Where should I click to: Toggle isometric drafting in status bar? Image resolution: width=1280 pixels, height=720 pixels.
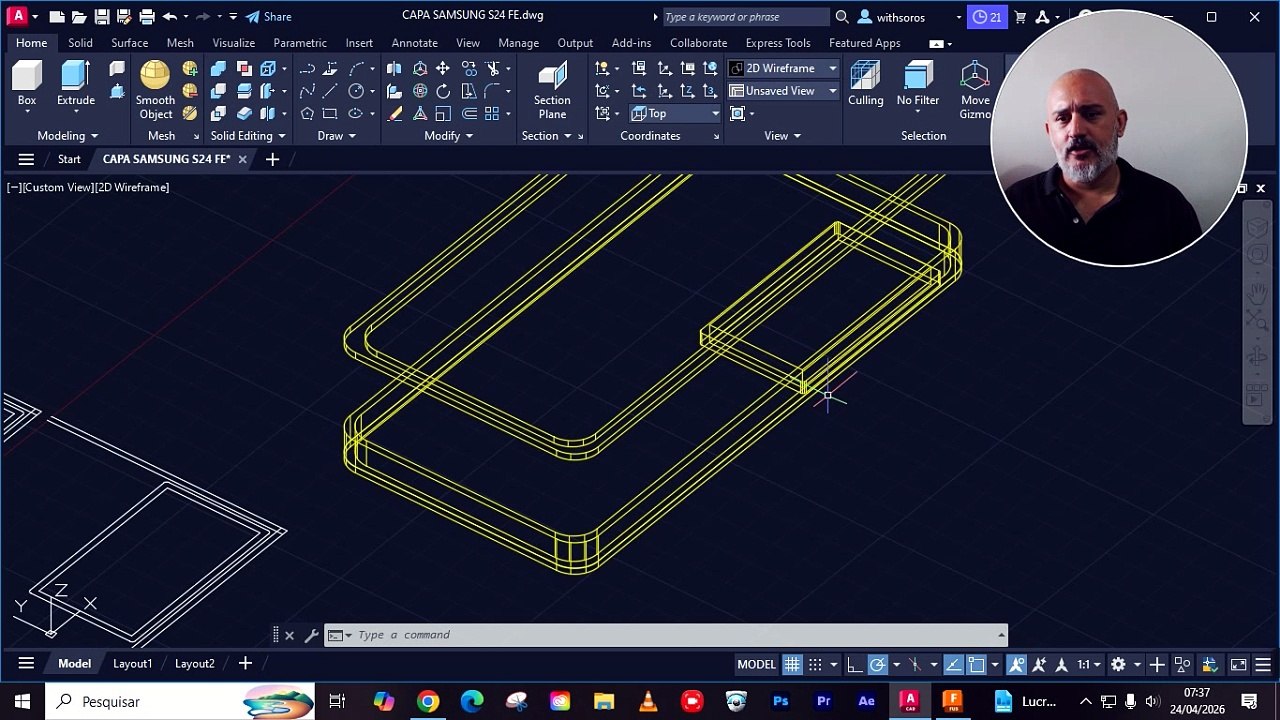click(x=914, y=664)
